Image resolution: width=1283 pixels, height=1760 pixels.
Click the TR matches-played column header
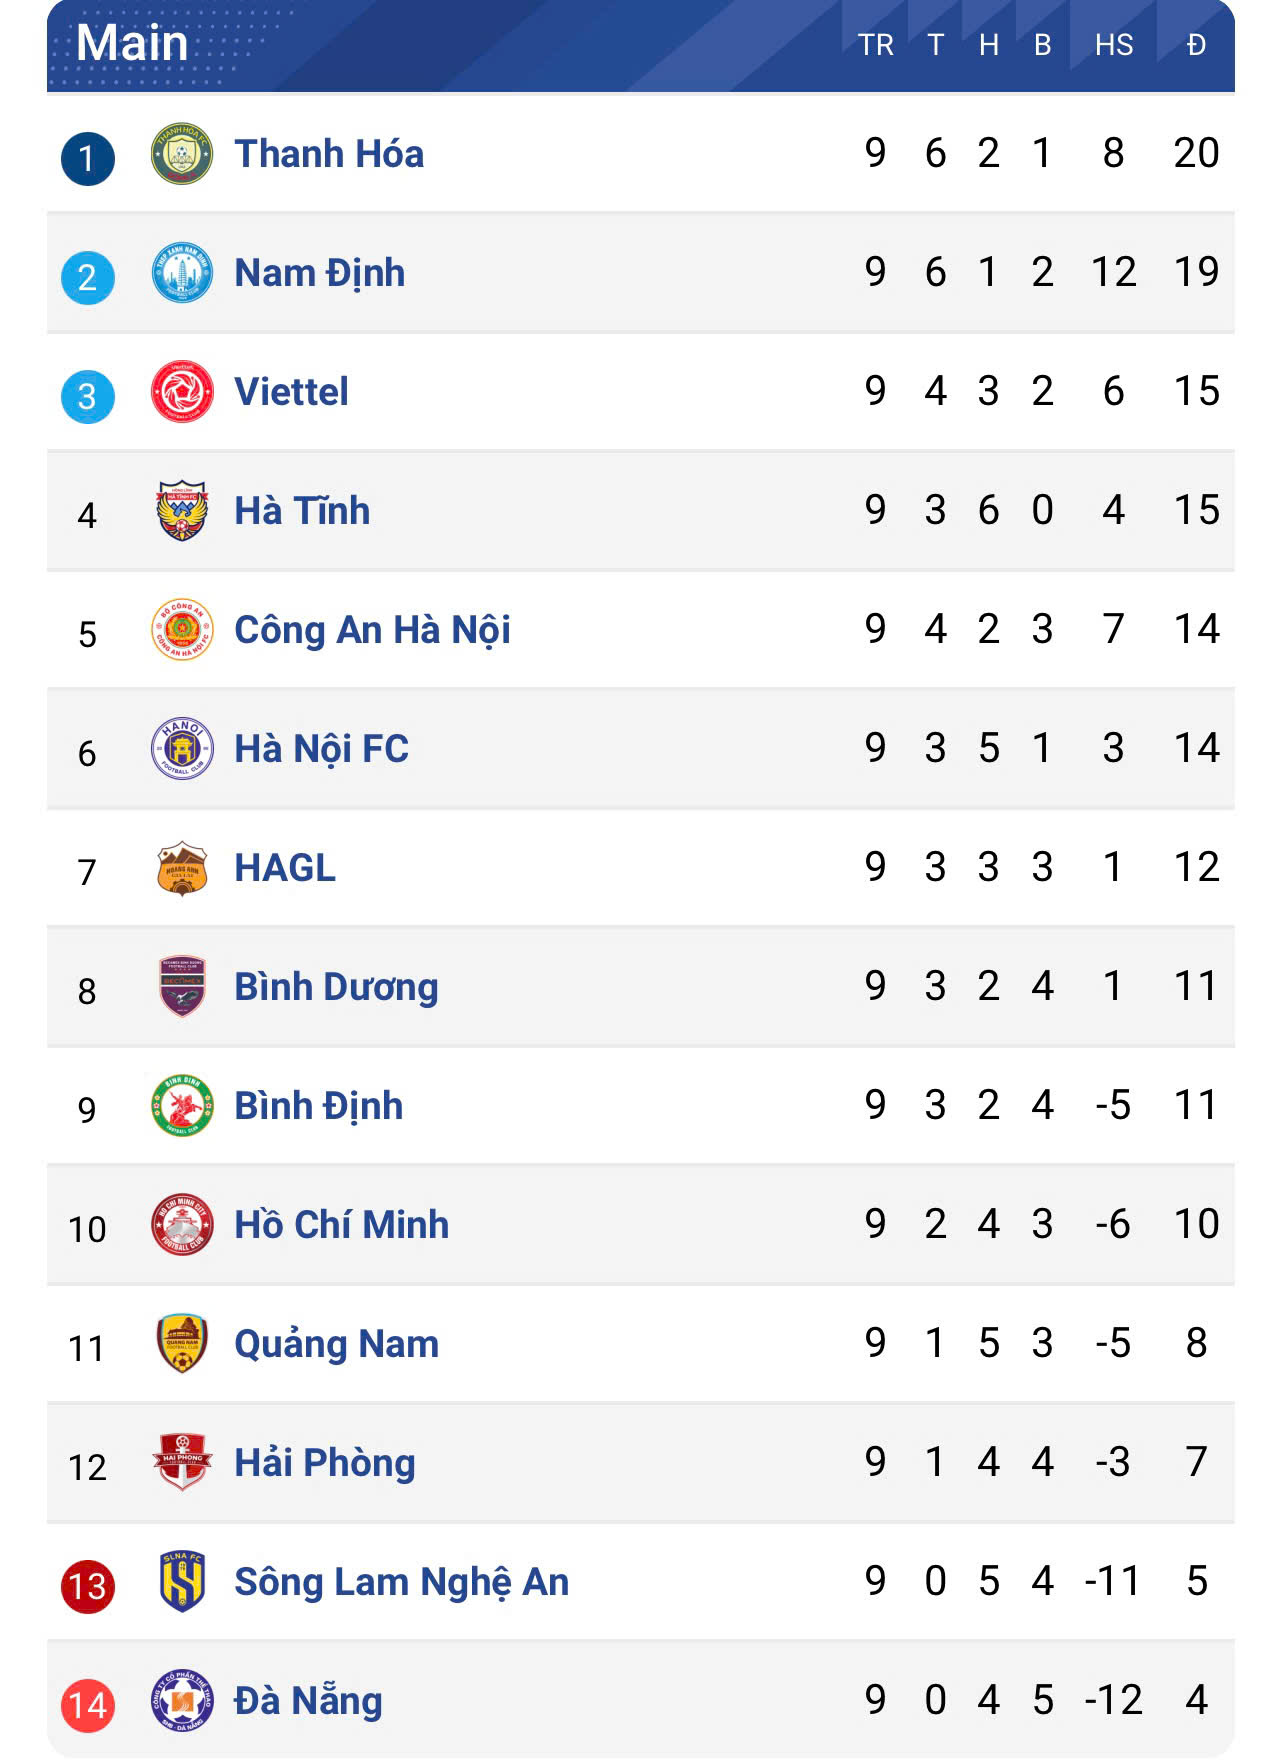point(875,45)
